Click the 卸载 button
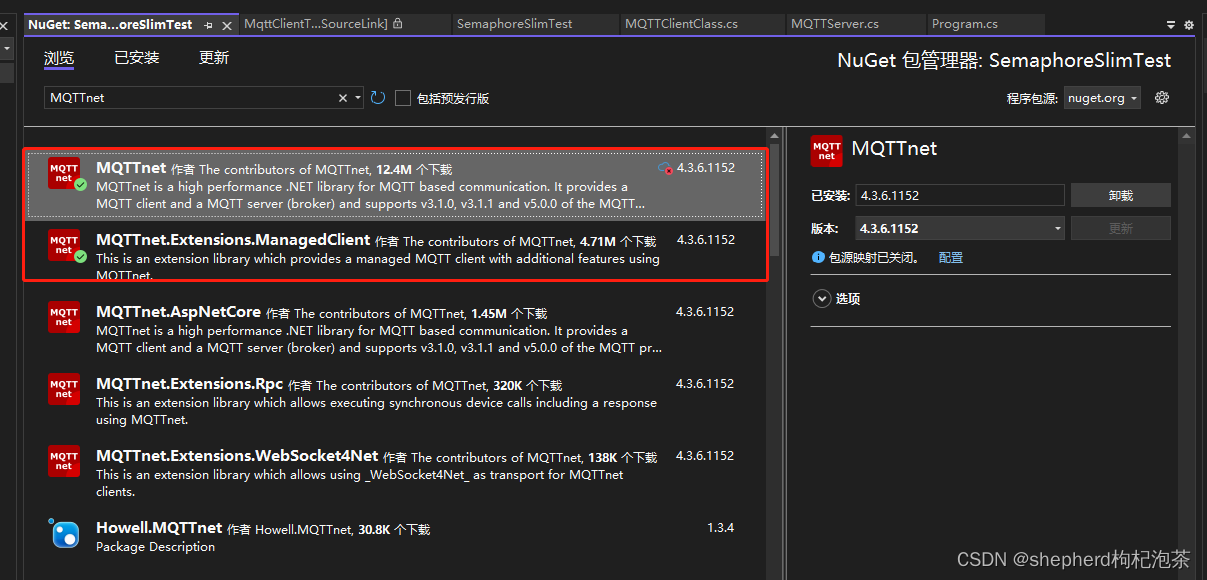The width and height of the screenshot is (1207, 580). (x=1120, y=194)
